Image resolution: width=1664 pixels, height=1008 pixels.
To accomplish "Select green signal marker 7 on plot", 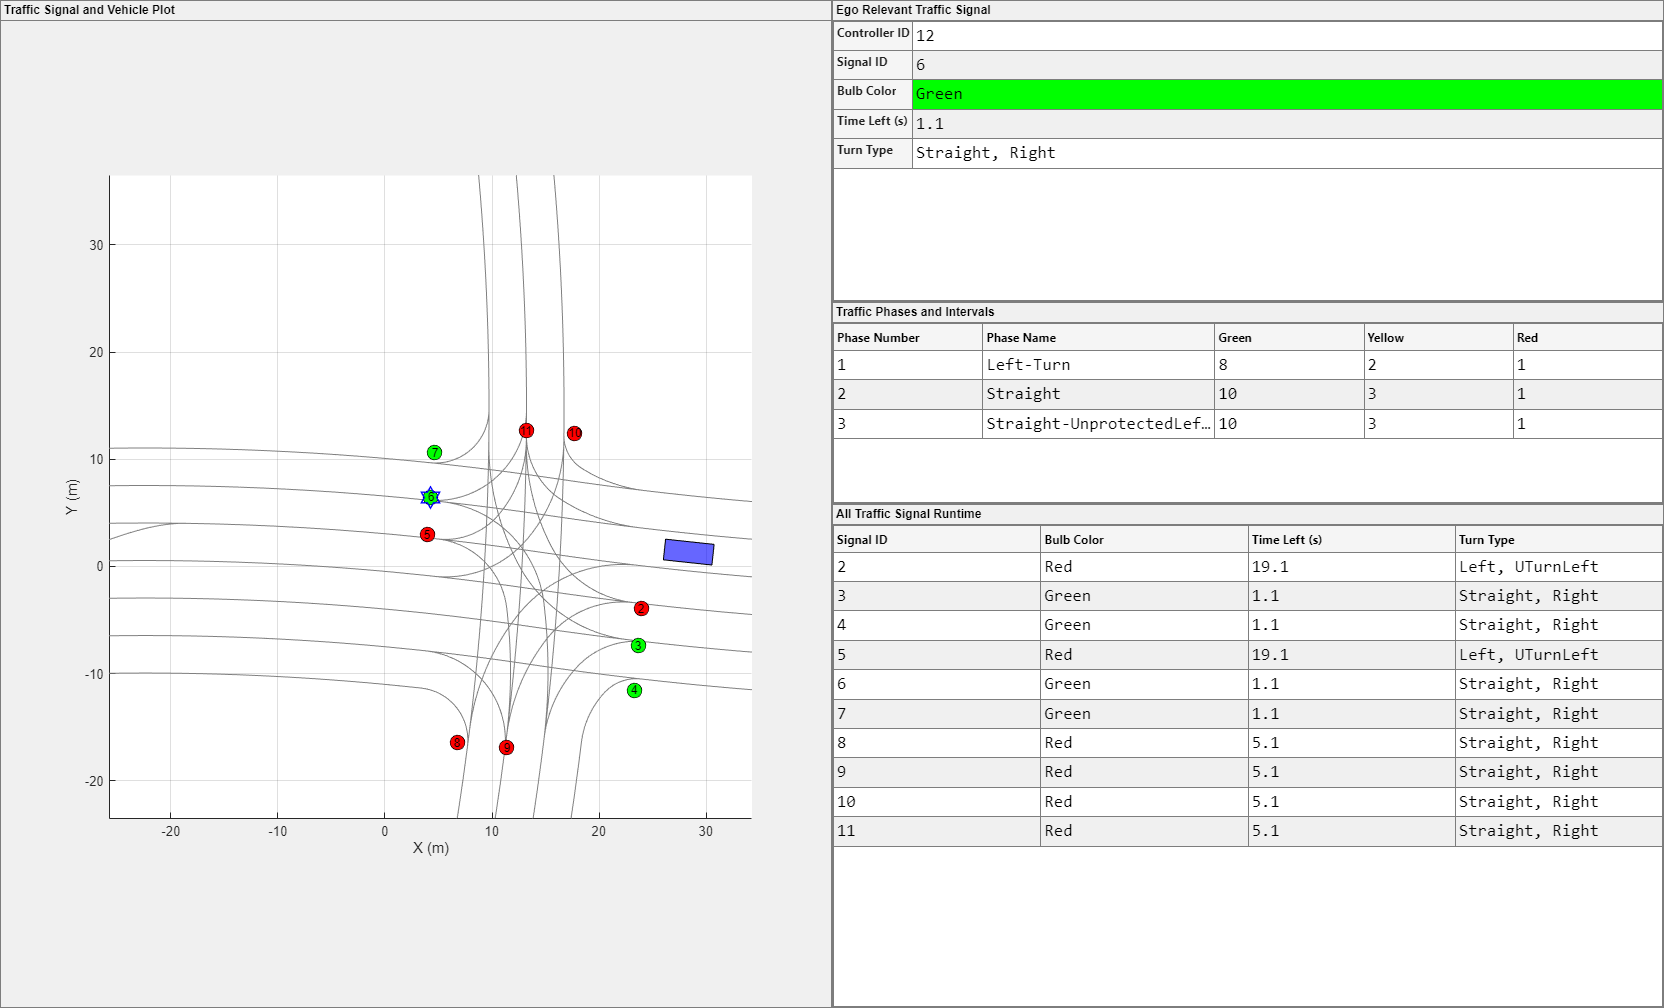I will [434, 452].
